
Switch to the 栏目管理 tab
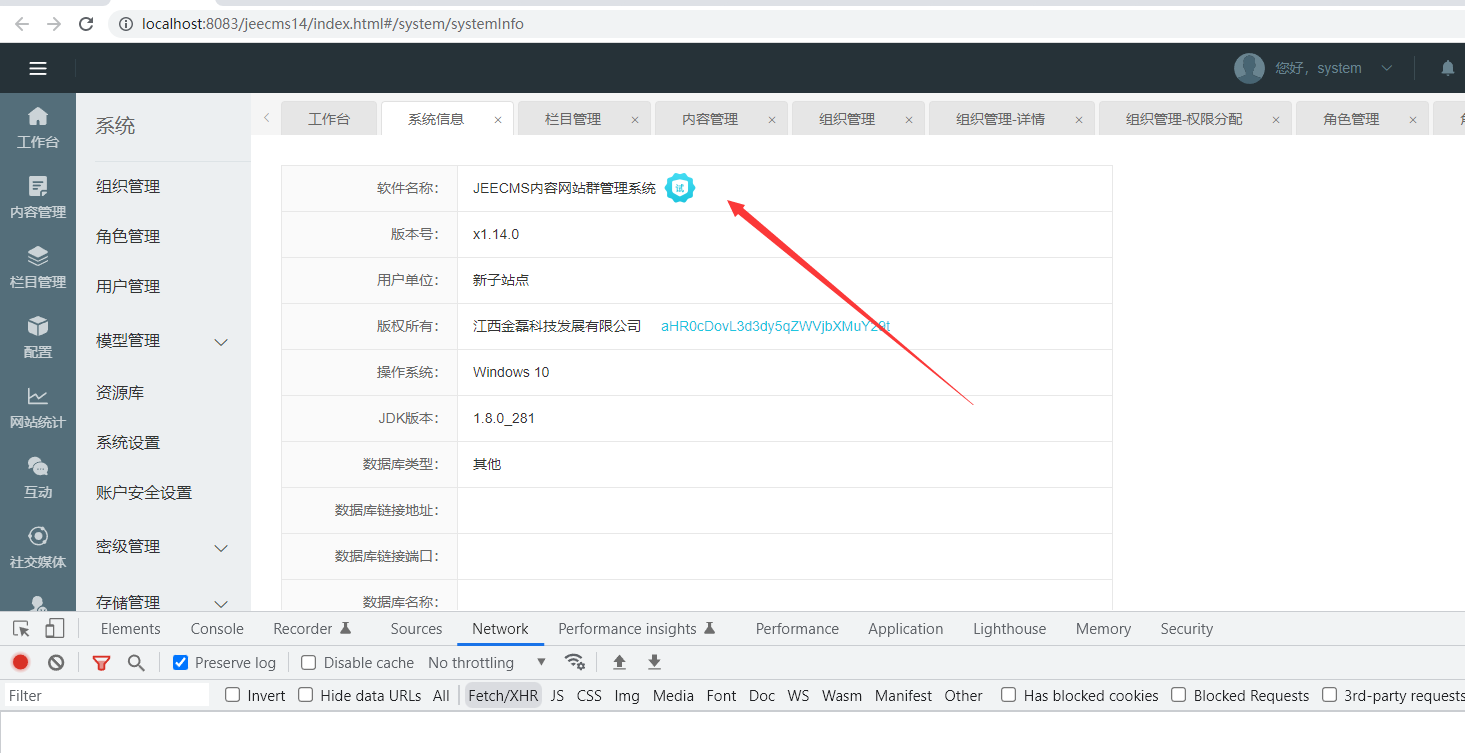click(x=573, y=119)
